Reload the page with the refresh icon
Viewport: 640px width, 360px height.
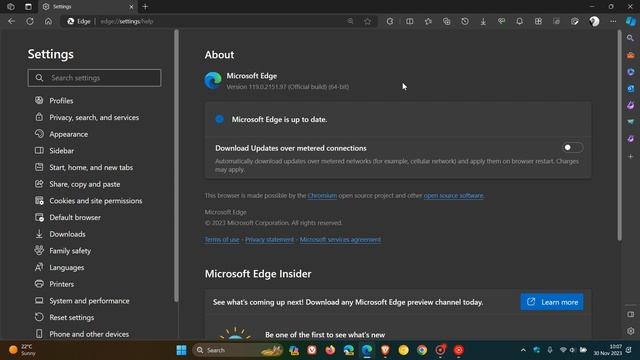coord(30,21)
